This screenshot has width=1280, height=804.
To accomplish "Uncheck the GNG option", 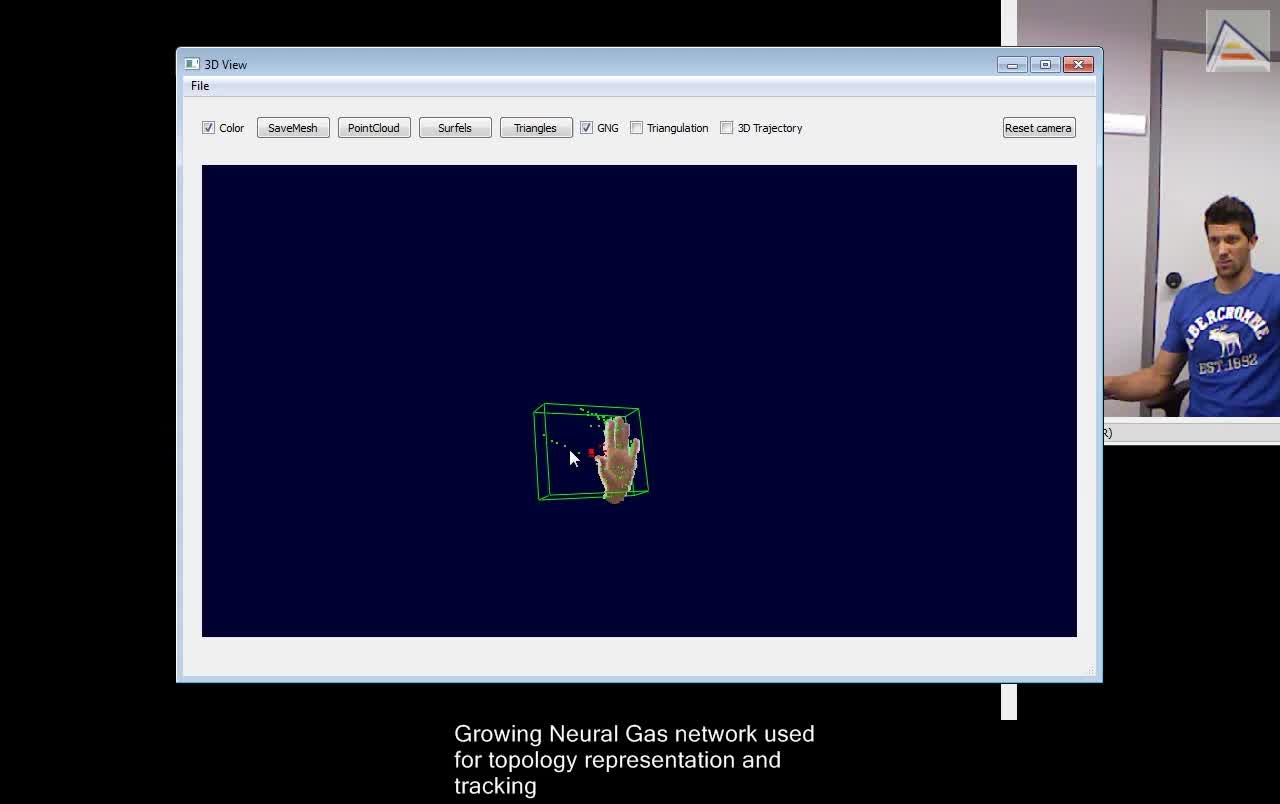I will click(586, 128).
